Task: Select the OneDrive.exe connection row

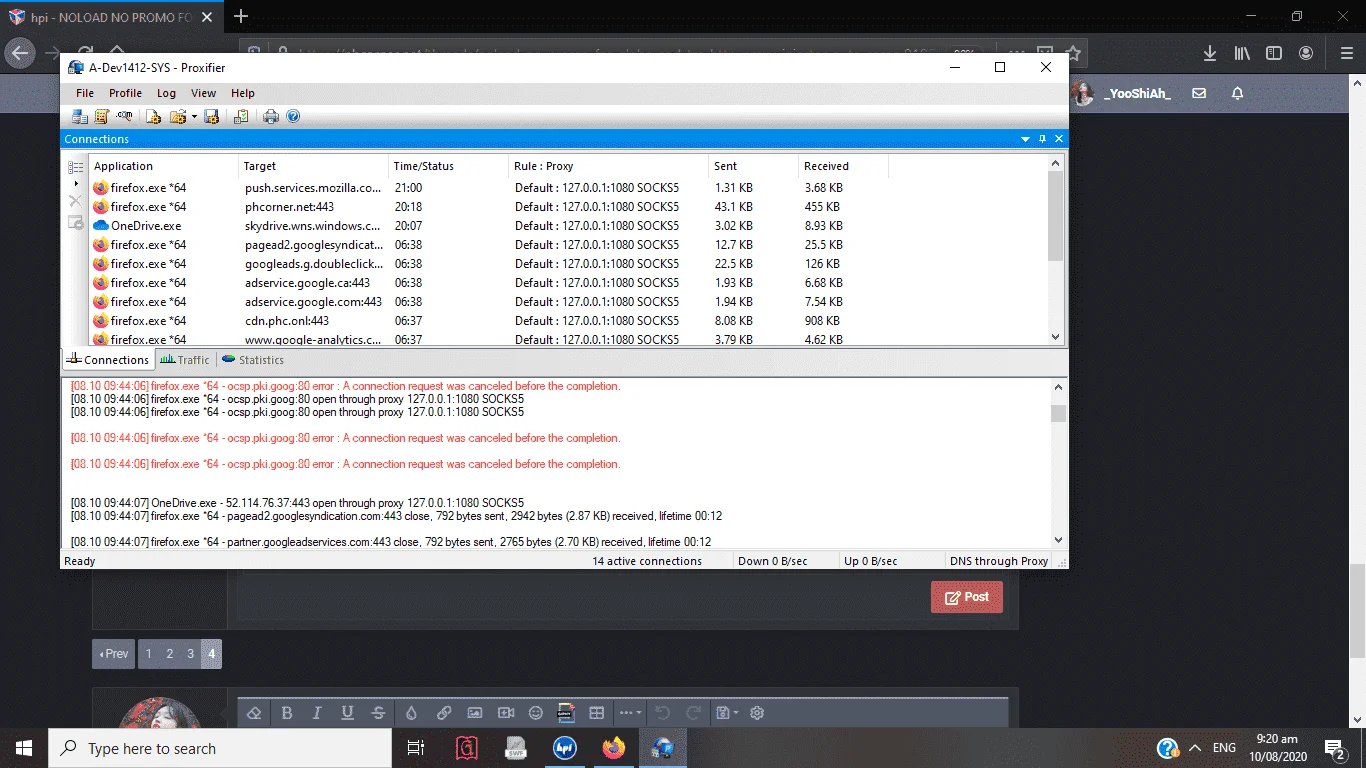Action: coord(568,226)
